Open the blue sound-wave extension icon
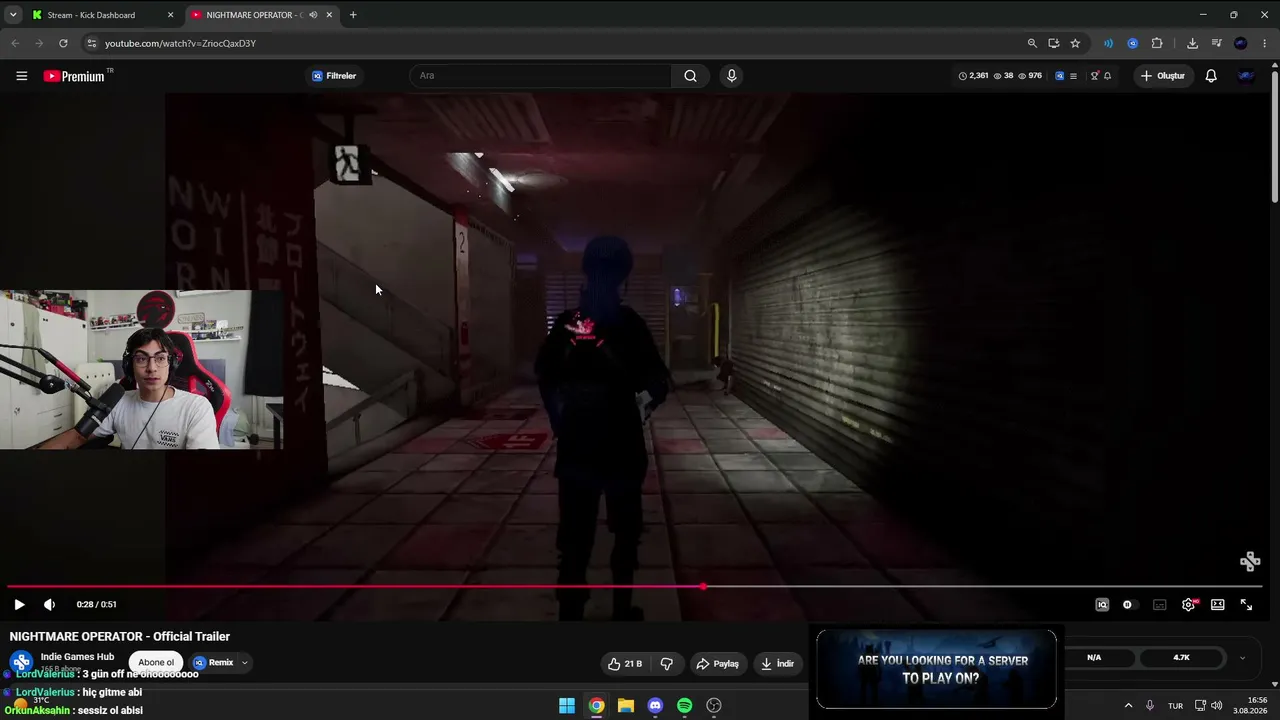Screen dimensions: 1280x720 1108,43
